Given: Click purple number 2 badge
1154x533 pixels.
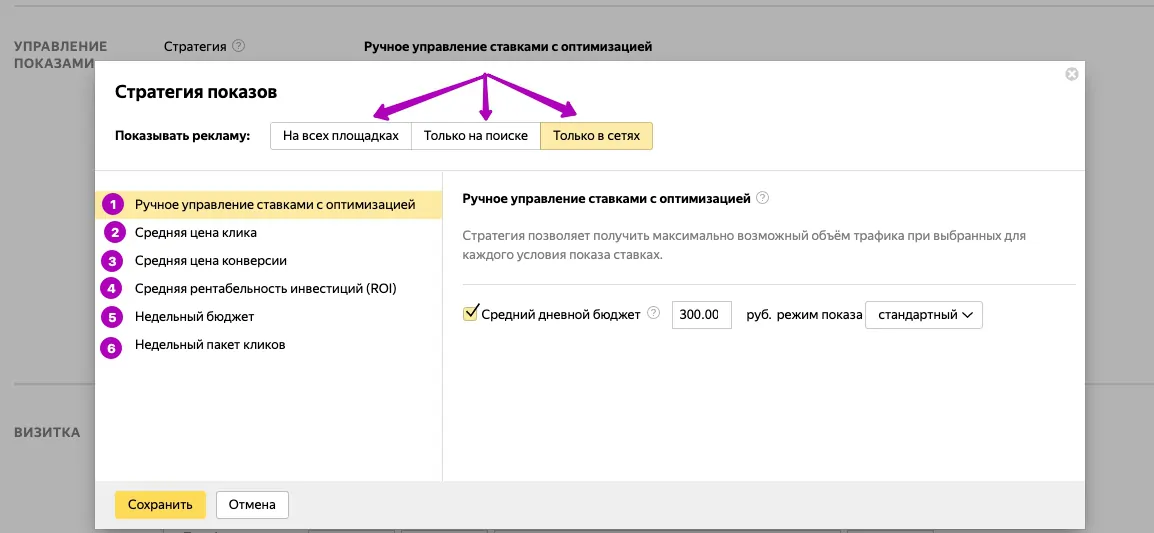Looking at the screenshot, I should (x=112, y=233).
